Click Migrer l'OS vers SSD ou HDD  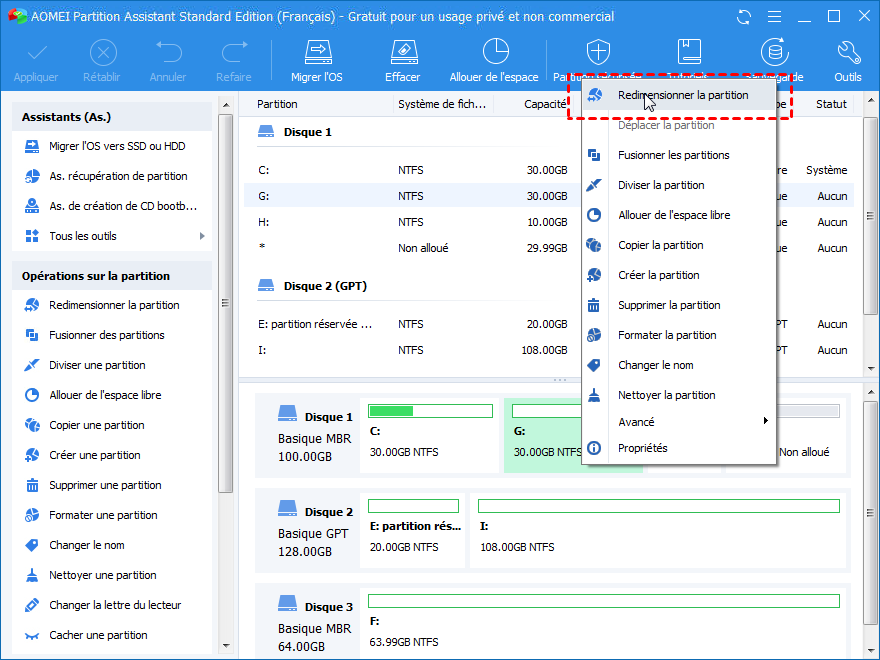(x=117, y=146)
